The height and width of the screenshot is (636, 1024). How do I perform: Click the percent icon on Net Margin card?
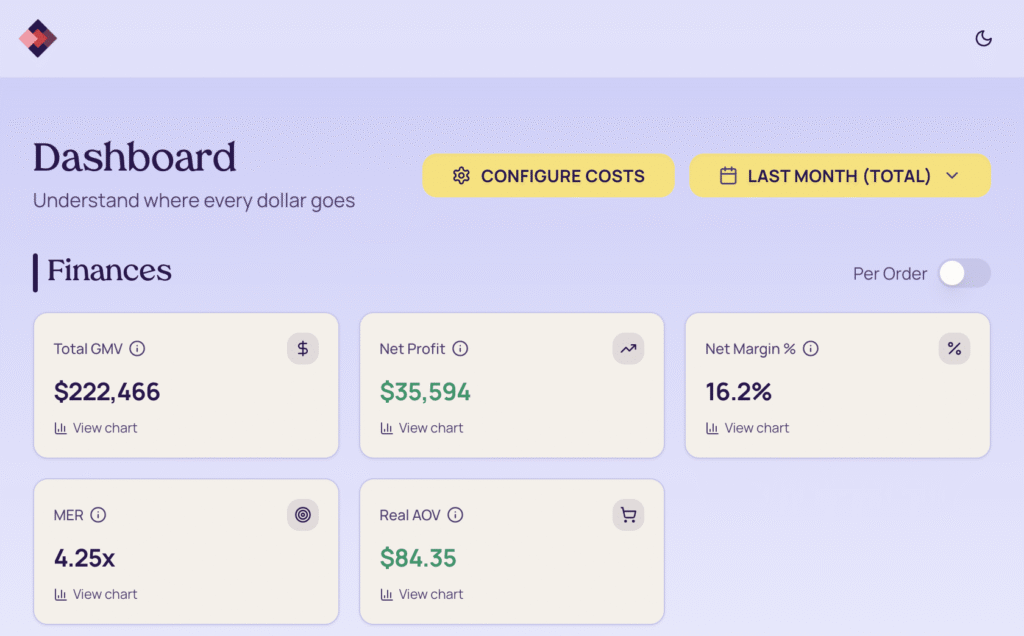954,349
